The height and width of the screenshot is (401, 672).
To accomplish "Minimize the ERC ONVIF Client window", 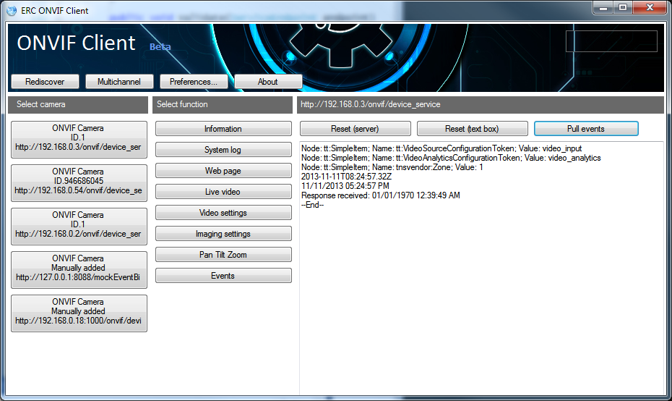I will click(x=603, y=8).
